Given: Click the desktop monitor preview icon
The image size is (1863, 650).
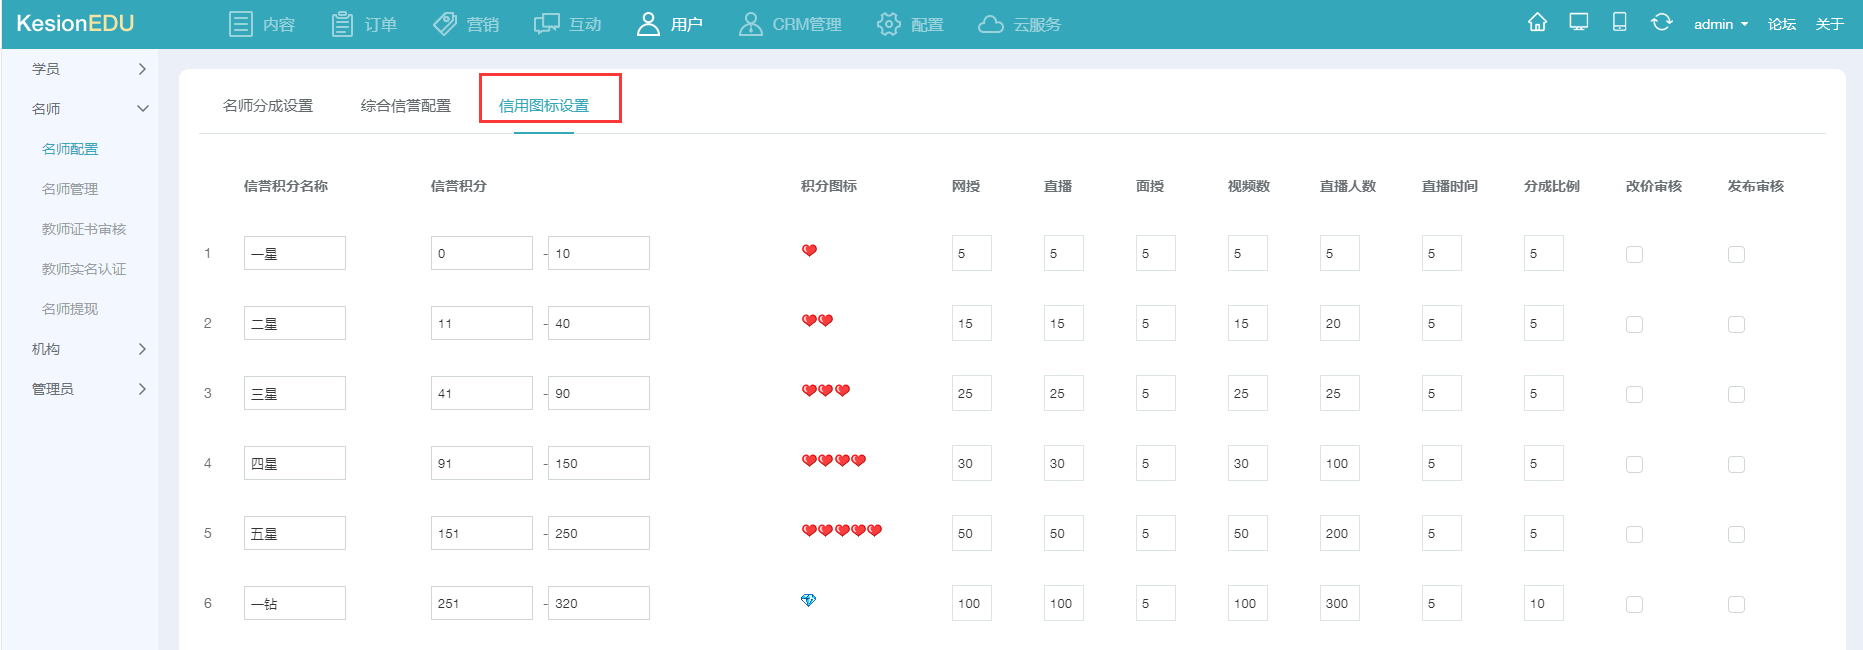Looking at the screenshot, I should [1579, 23].
